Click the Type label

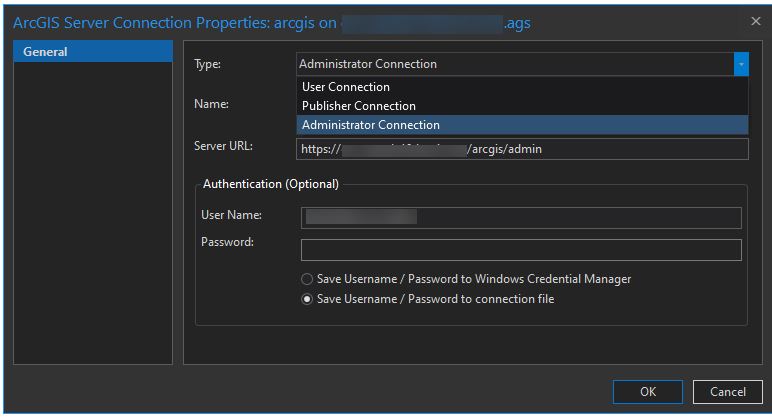tap(207, 64)
